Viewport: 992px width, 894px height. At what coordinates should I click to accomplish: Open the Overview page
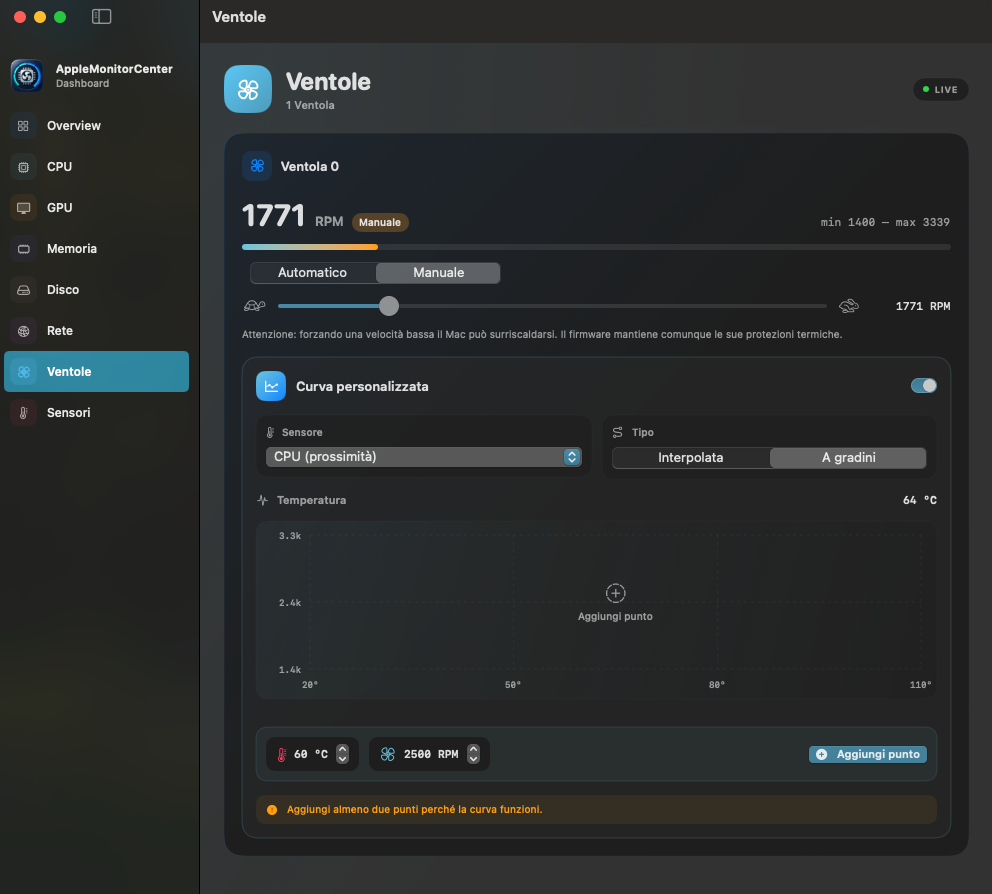(96, 126)
